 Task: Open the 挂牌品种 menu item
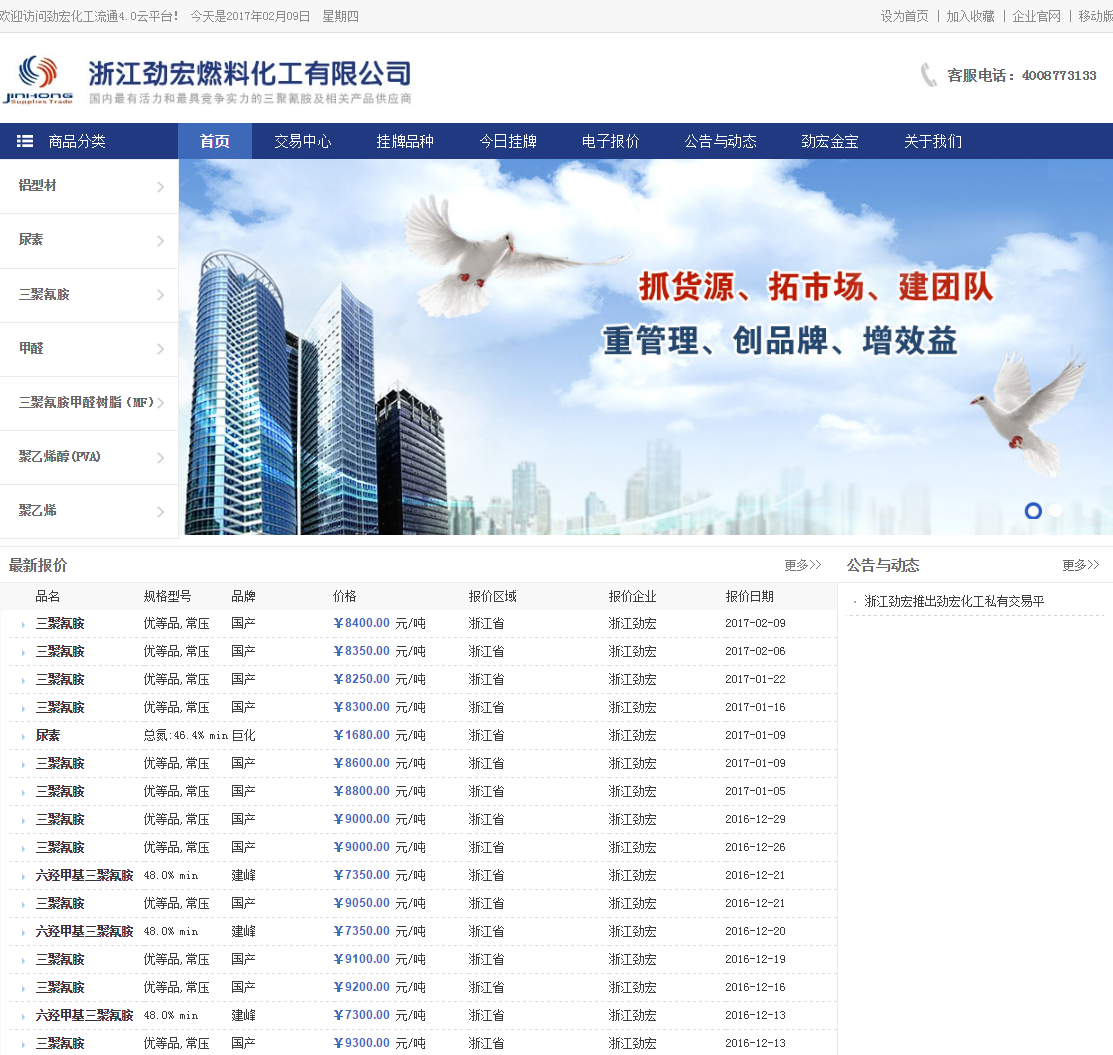tap(405, 141)
